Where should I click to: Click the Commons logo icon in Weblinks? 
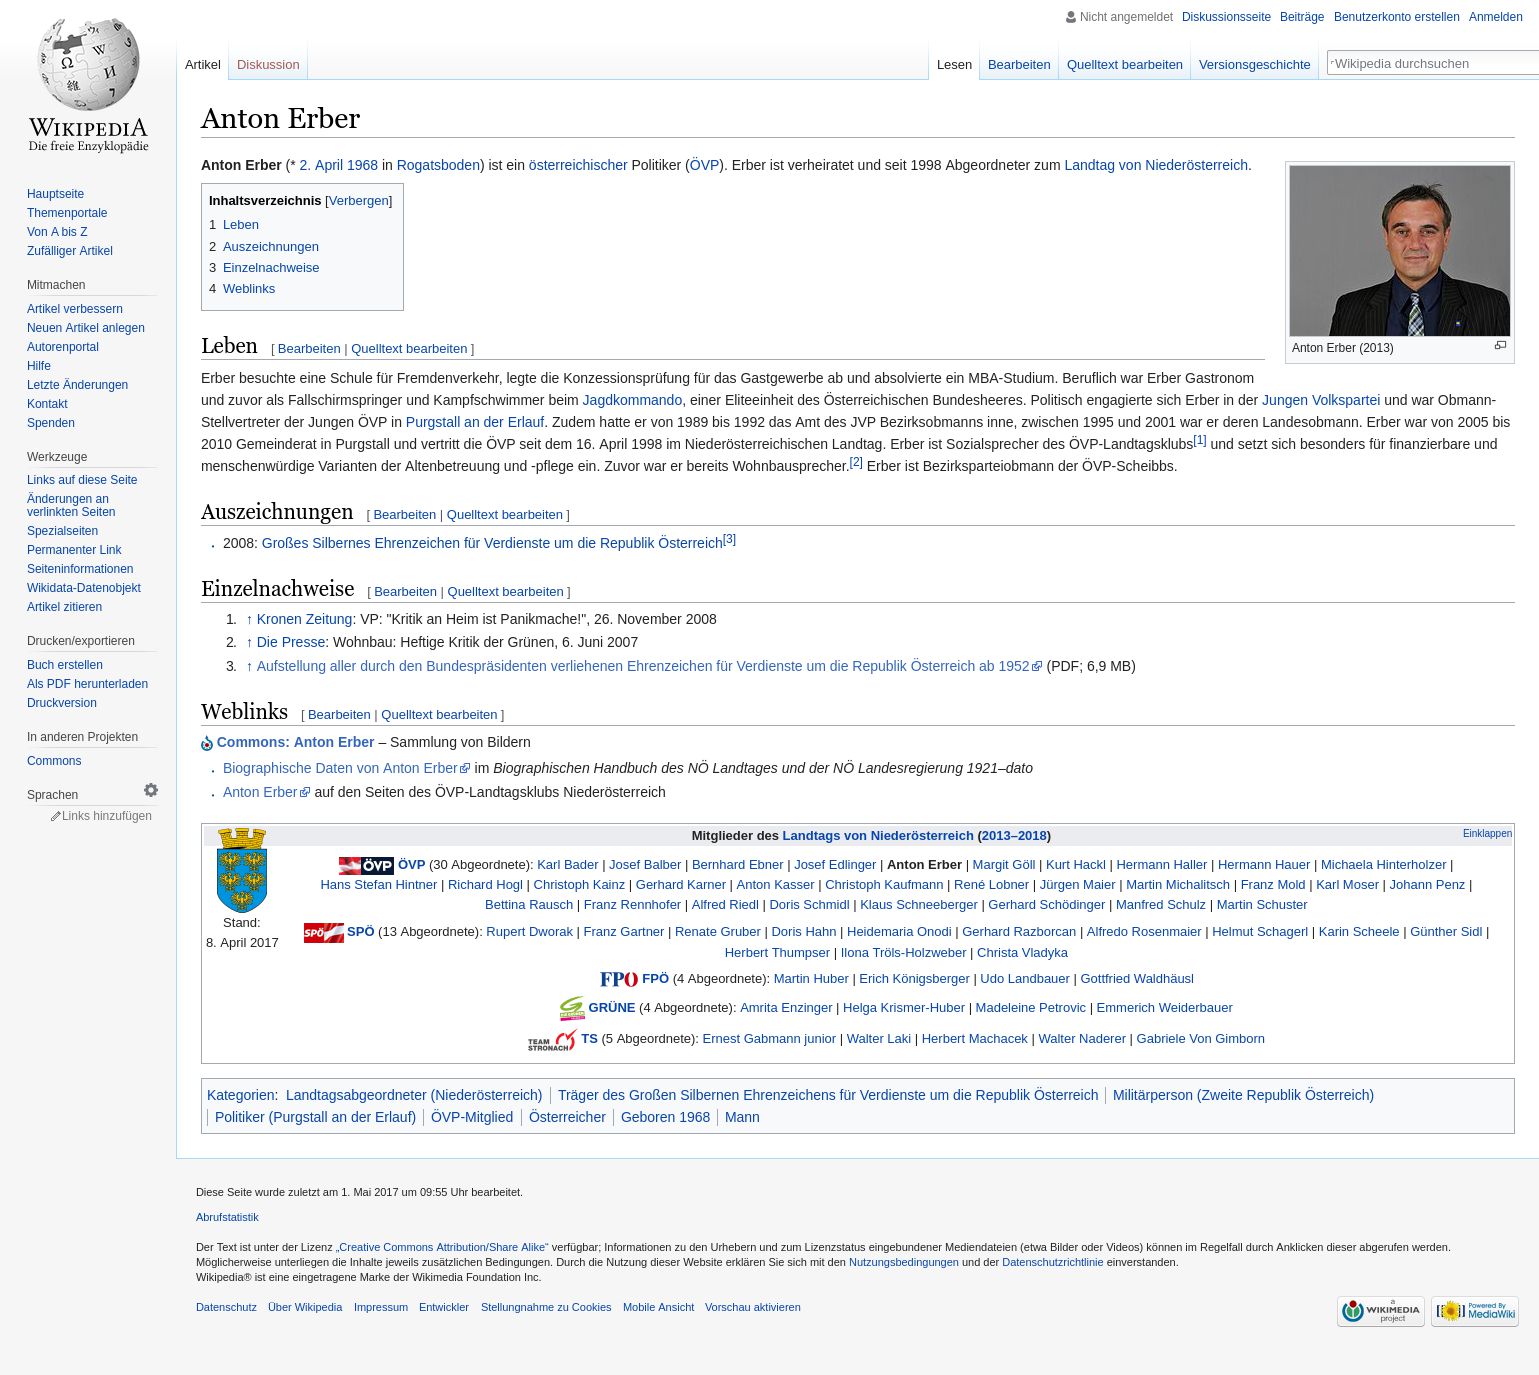(x=207, y=743)
